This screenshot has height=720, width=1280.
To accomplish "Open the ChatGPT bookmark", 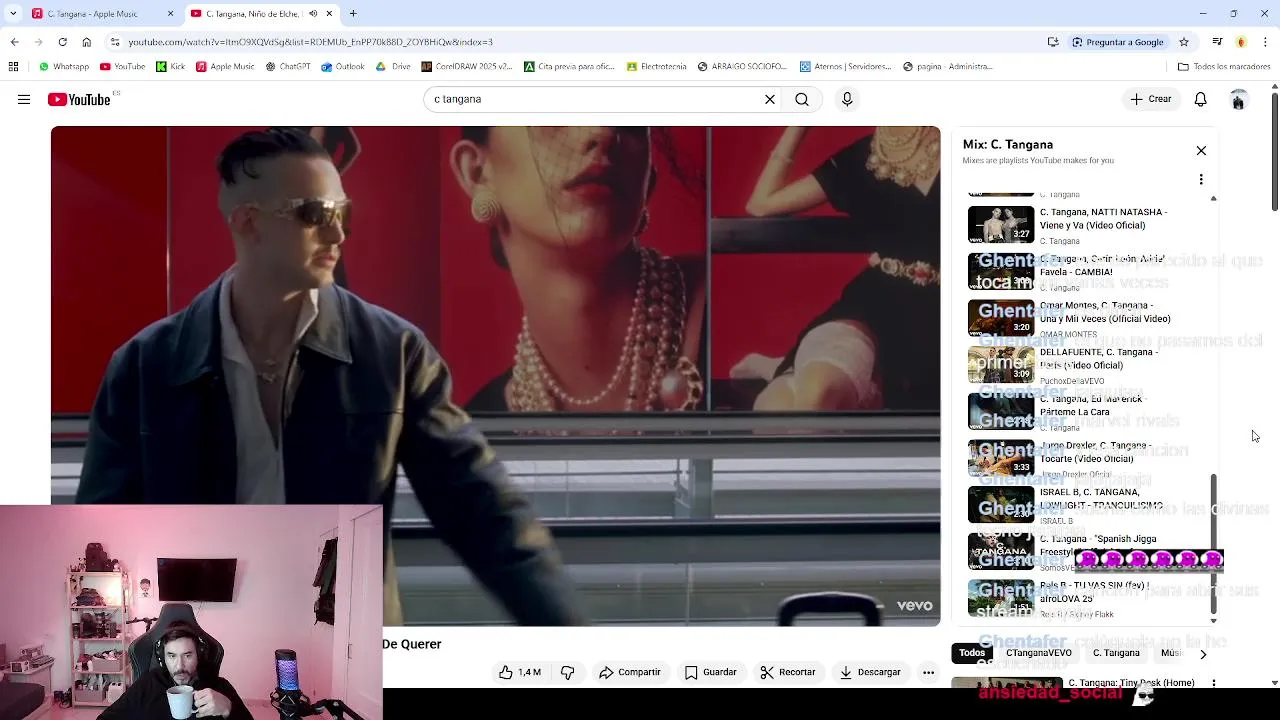I will pyautogui.click(x=288, y=67).
